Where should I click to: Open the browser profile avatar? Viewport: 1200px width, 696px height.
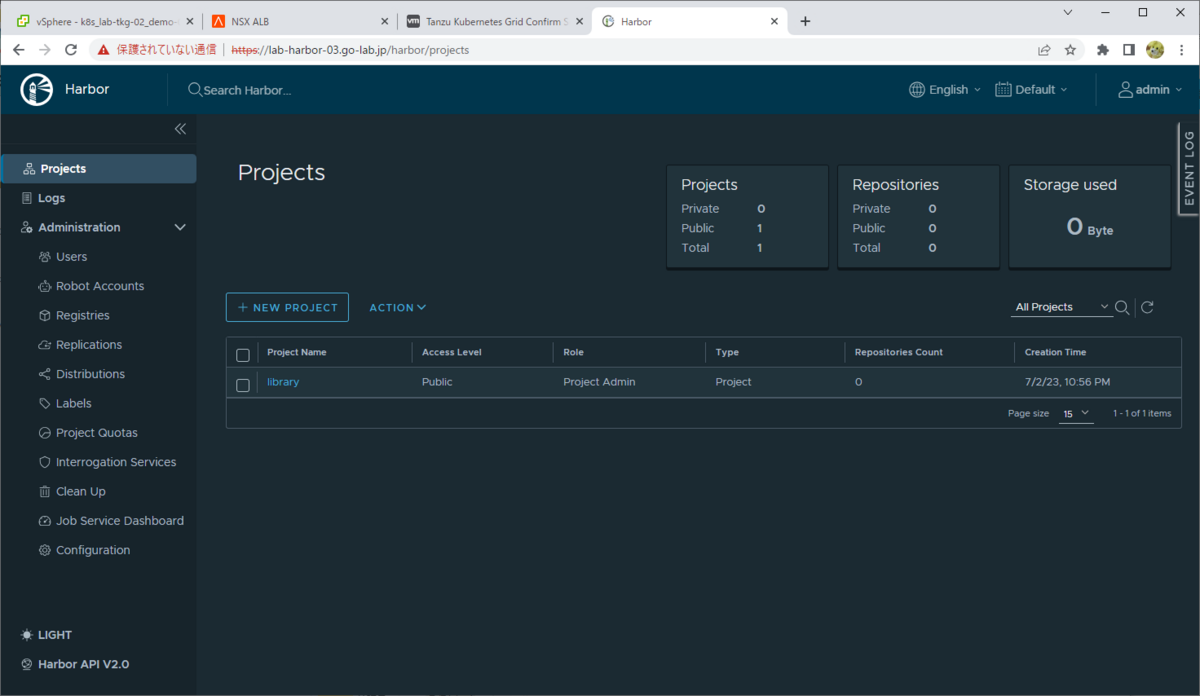pyautogui.click(x=1155, y=49)
